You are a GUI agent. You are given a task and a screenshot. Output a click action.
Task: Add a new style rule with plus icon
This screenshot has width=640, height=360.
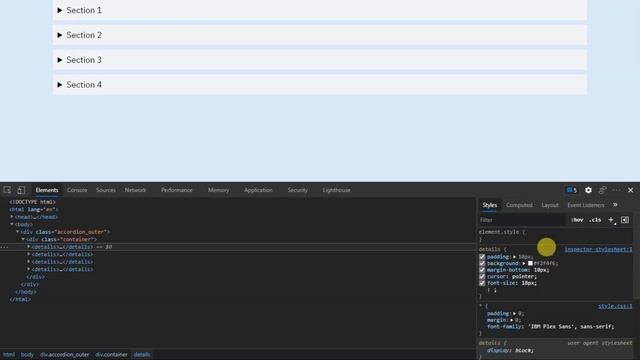tap(611, 220)
